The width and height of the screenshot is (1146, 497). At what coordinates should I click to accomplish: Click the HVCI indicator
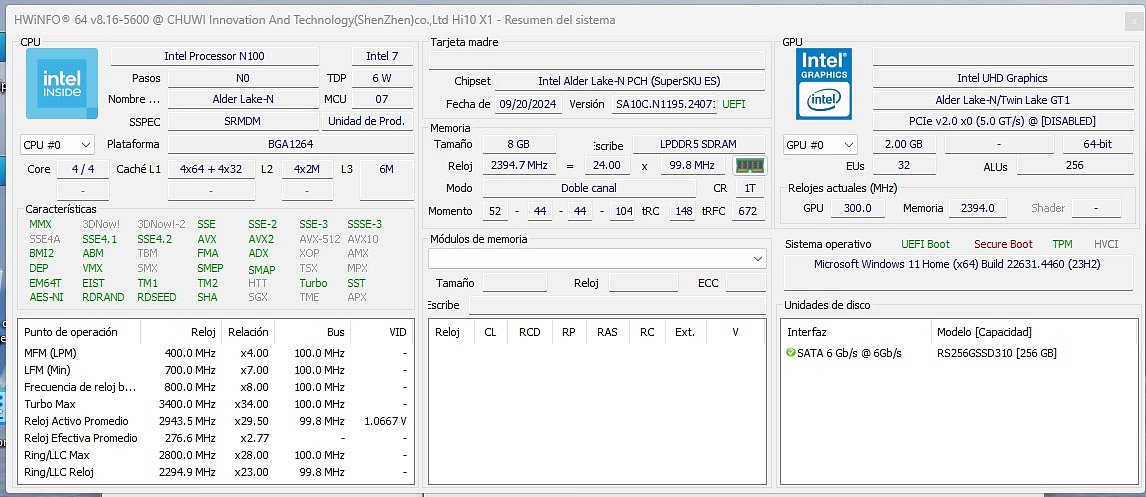pos(1106,244)
